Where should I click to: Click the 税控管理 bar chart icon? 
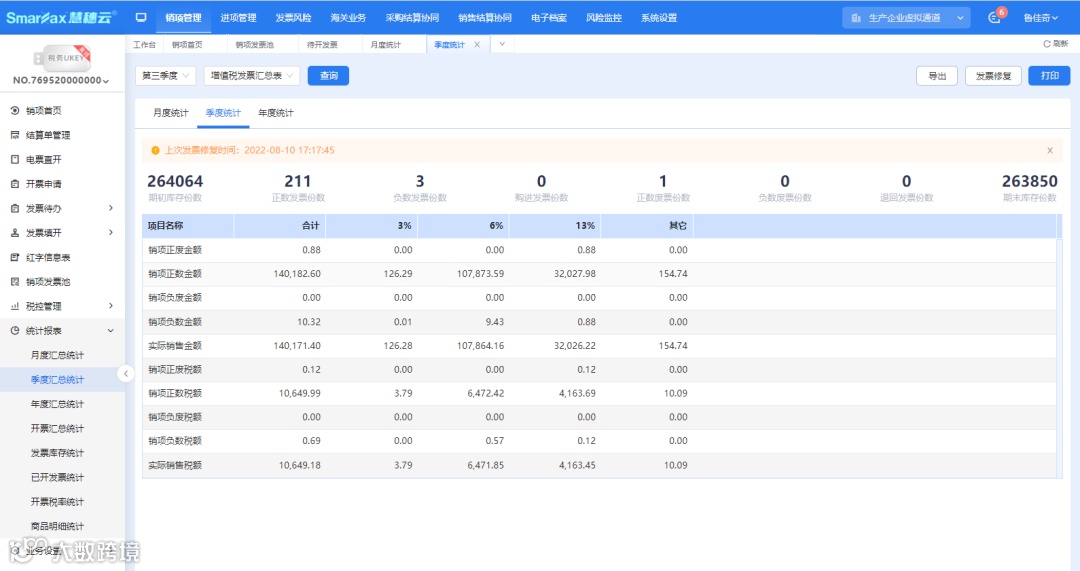14,306
